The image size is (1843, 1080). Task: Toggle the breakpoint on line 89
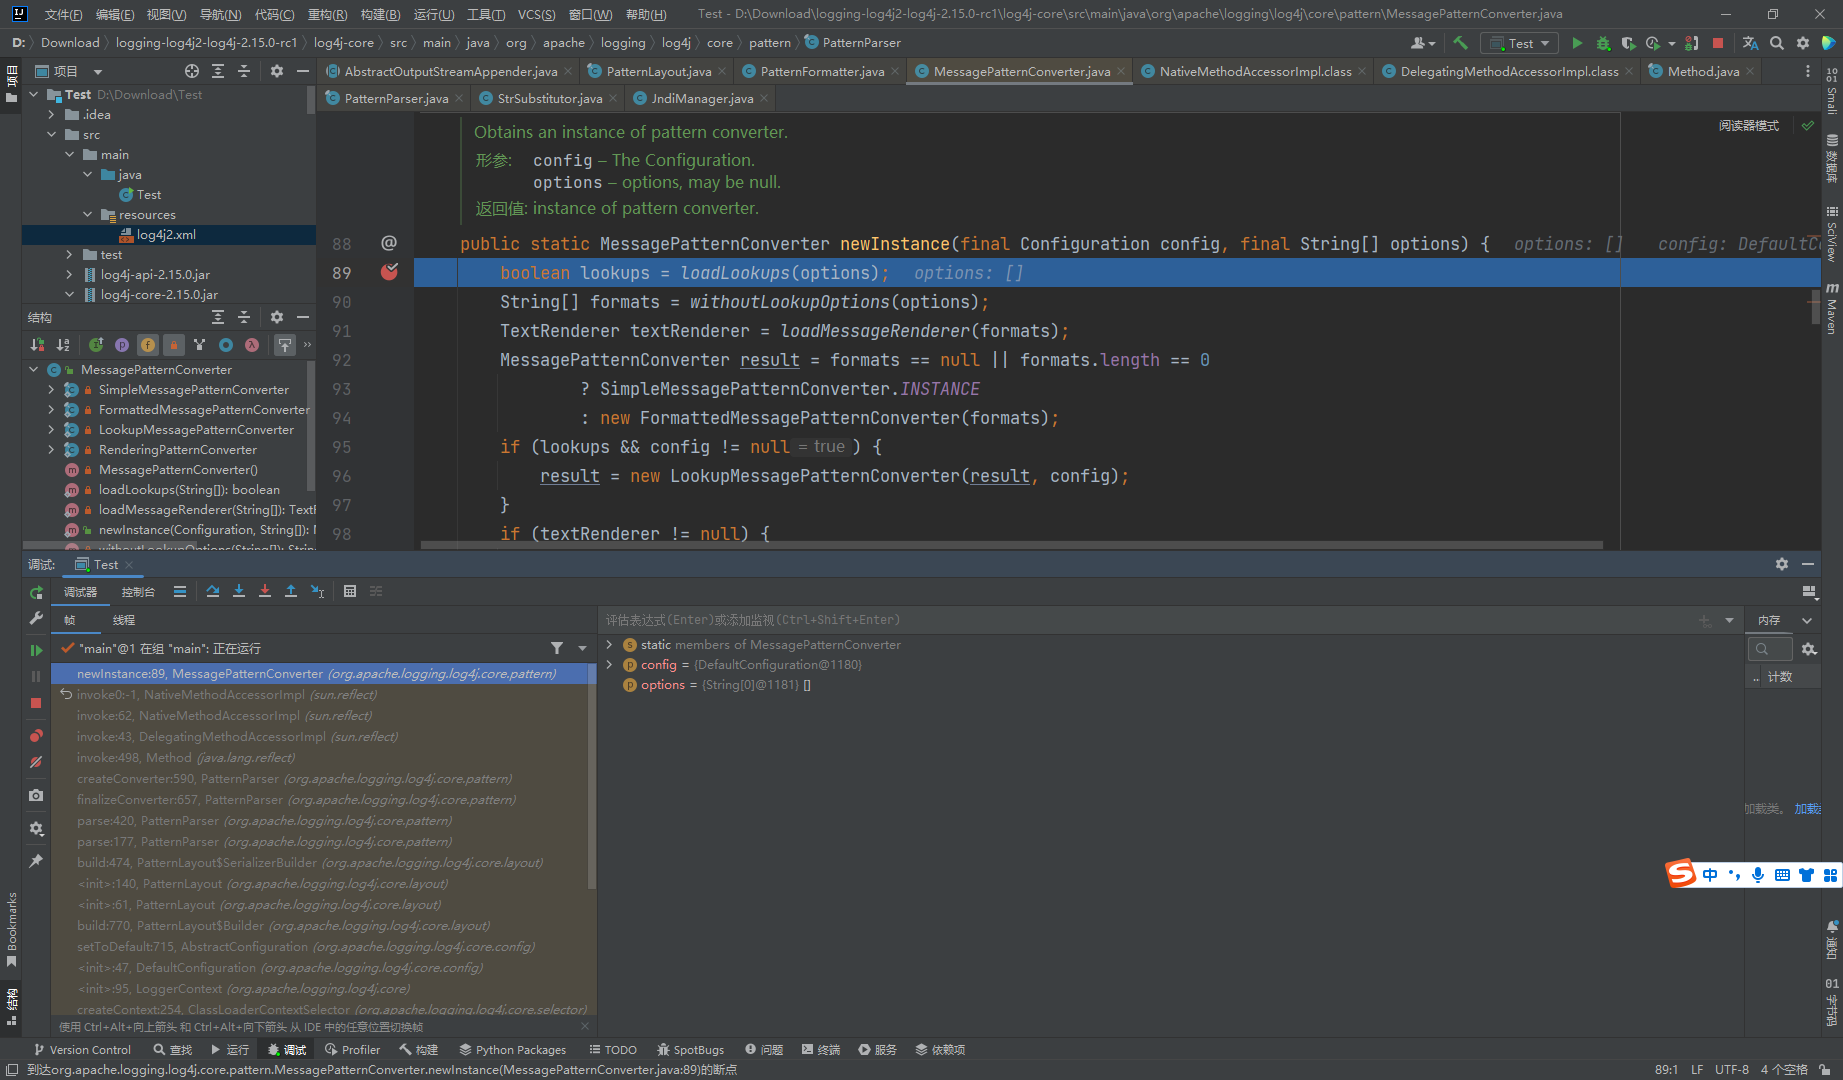pos(389,272)
